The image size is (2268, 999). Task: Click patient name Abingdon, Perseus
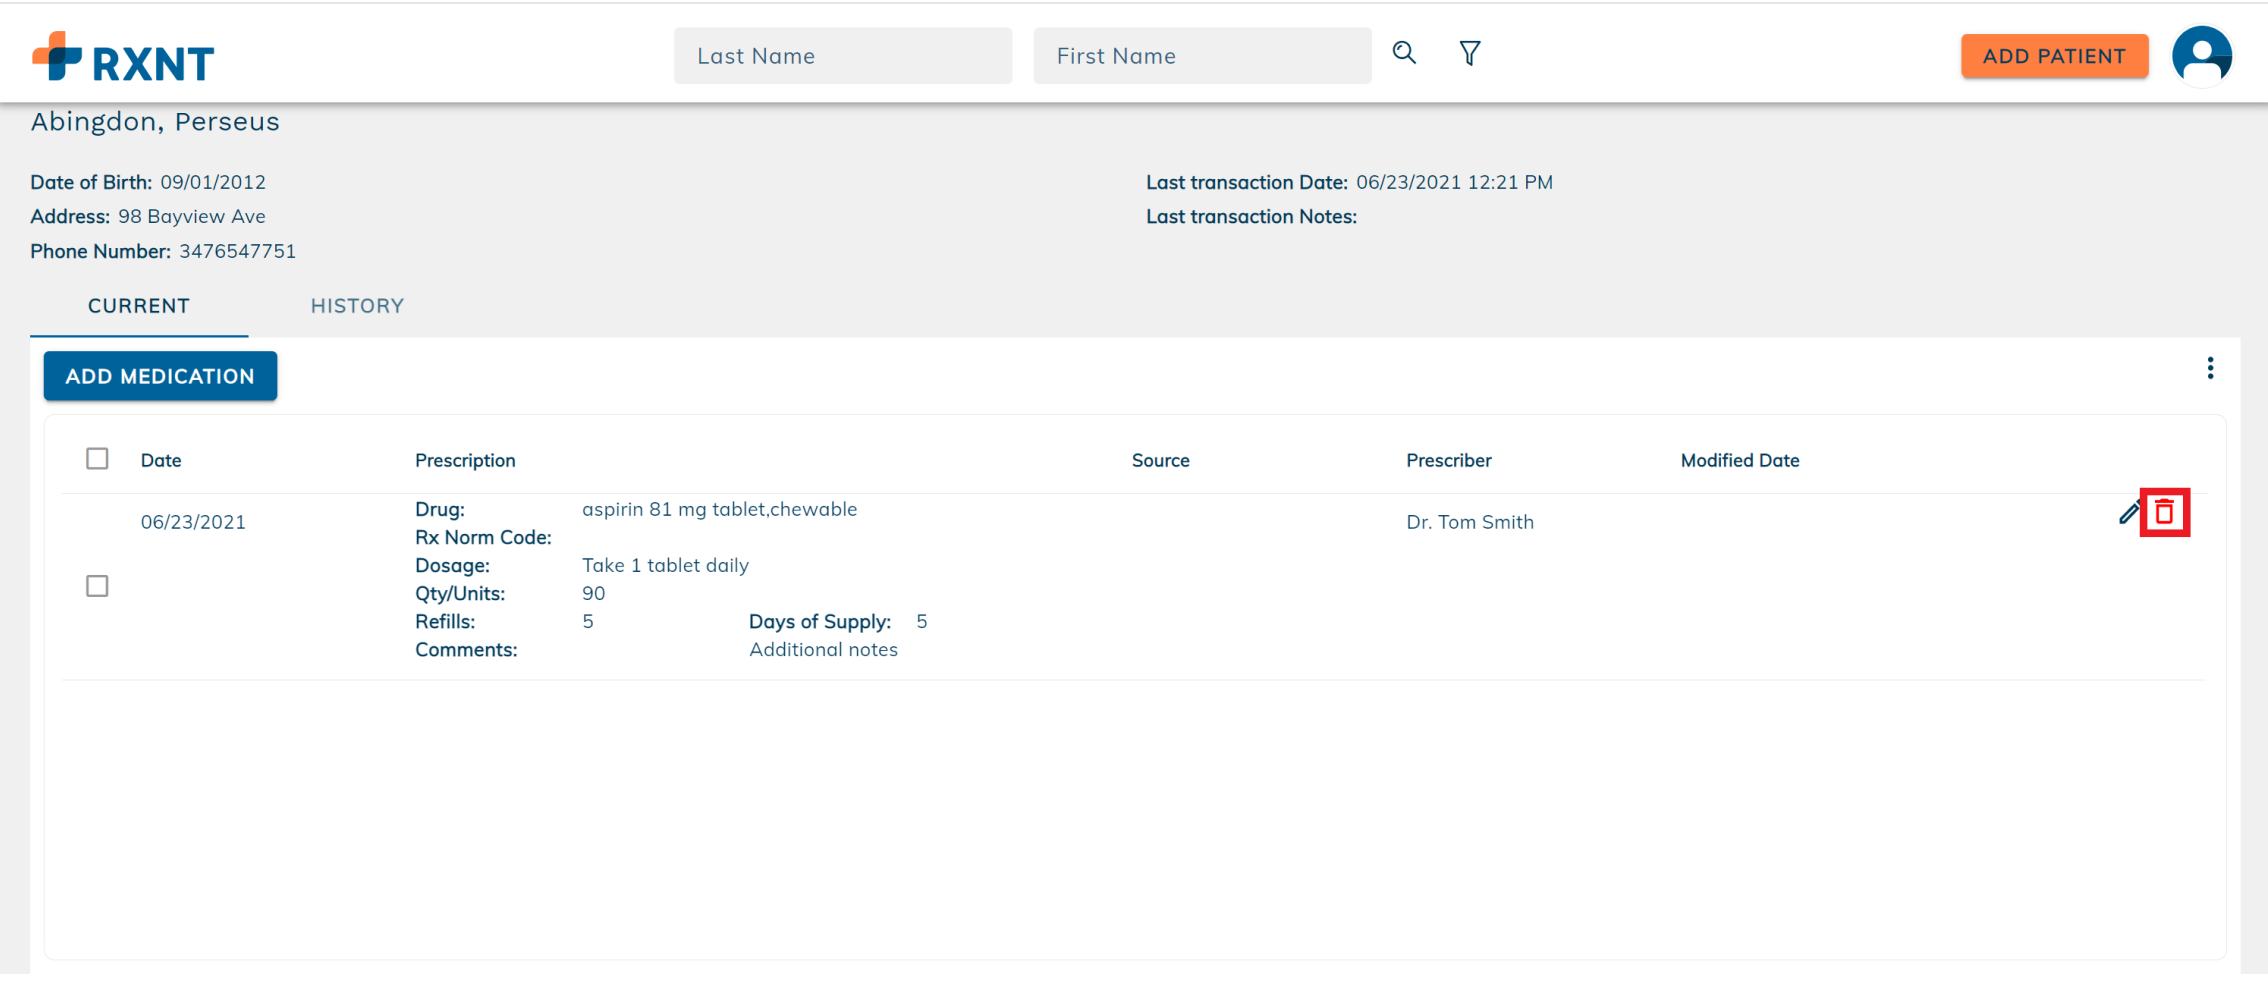(x=155, y=122)
